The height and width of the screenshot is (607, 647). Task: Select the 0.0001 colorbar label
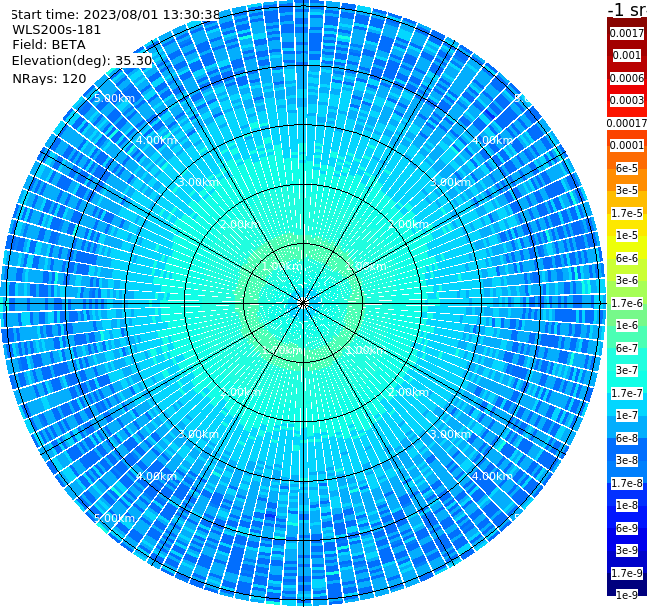click(627, 145)
